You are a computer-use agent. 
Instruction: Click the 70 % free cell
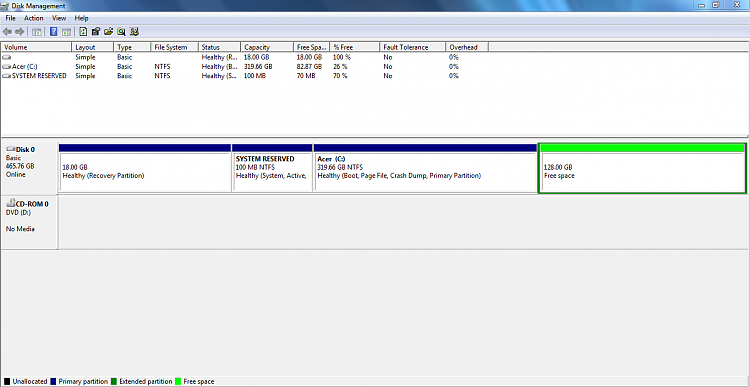(340, 76)
